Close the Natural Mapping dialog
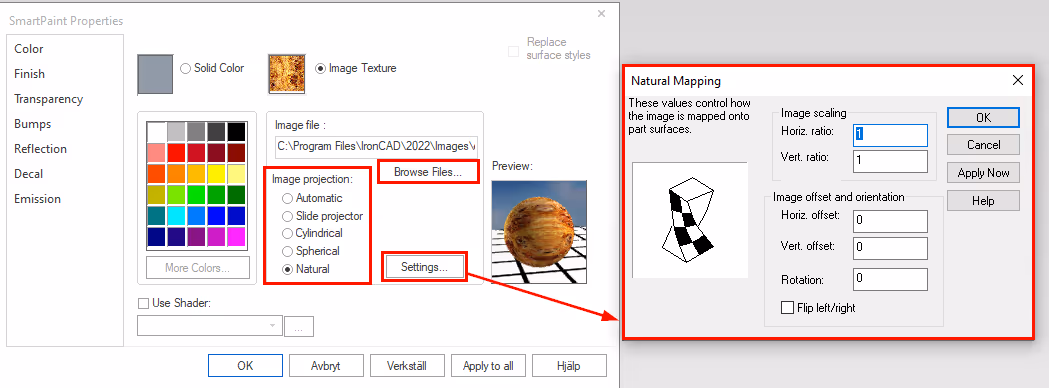Screen dimensions: 1049x388 [x=1018, y=80]
